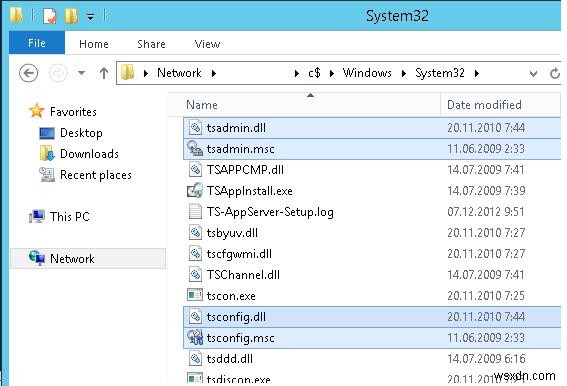Select Favorites in the navigation pane
The image size is (567, 386).
tap(73, 112)
